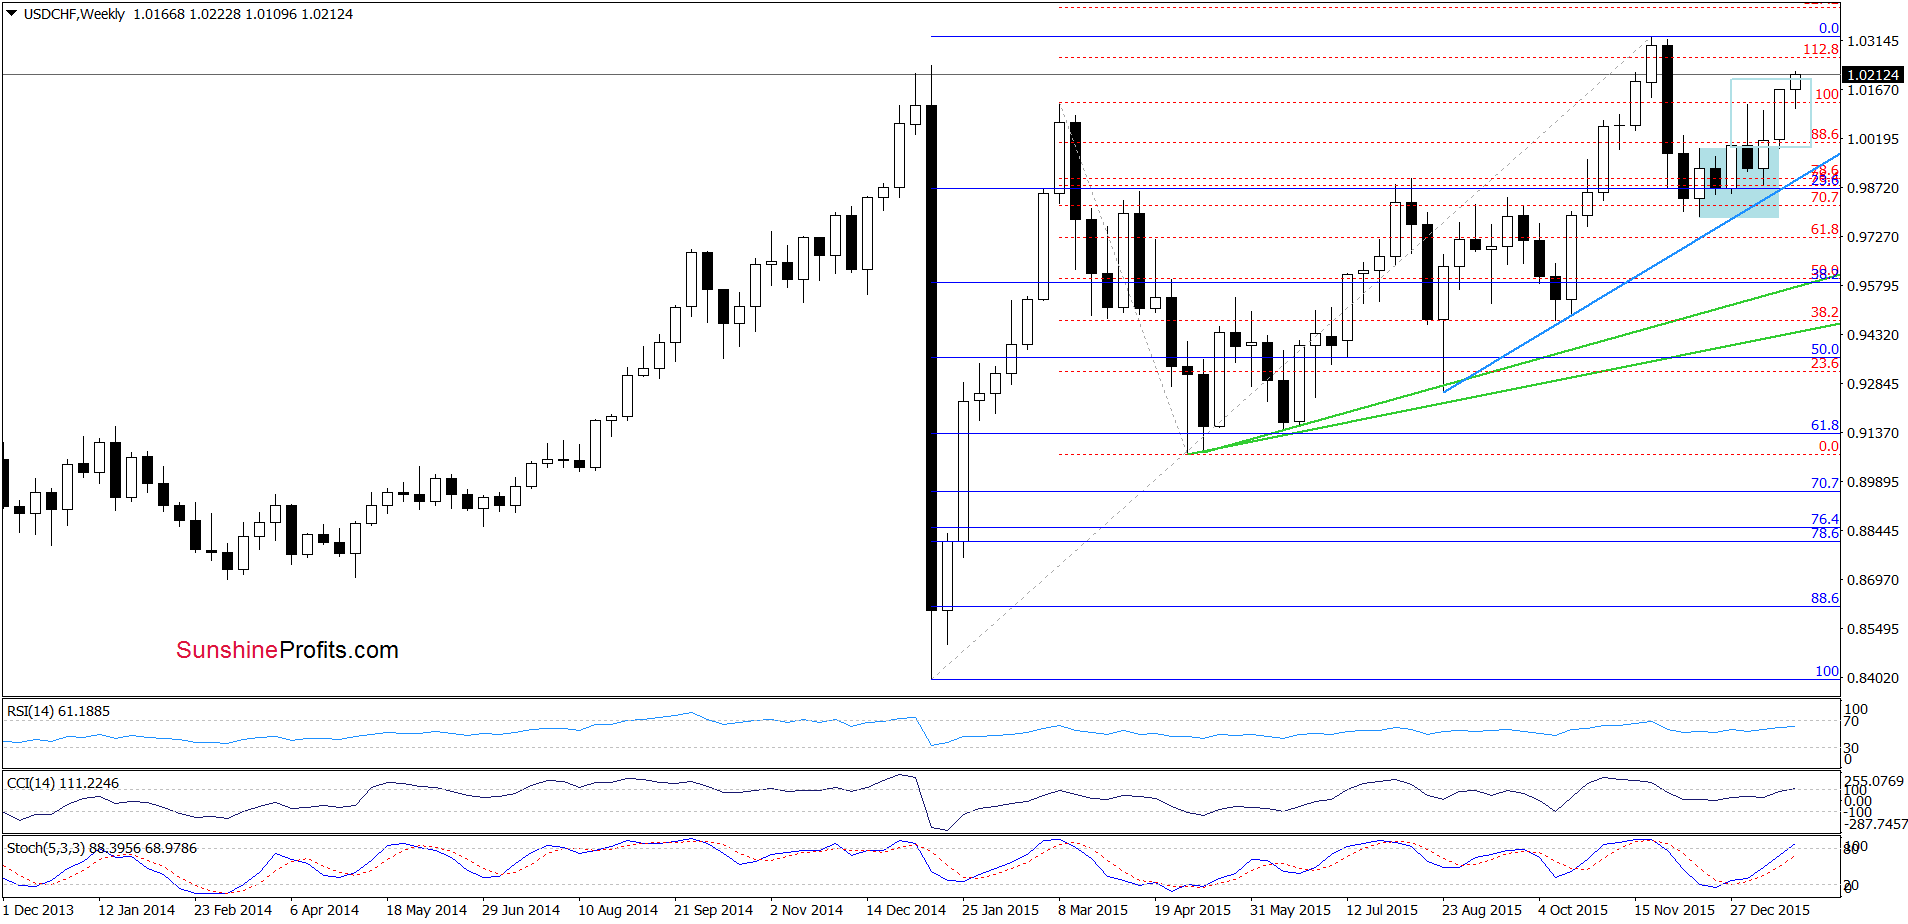Click the 0.97270 price axis value
The height and width of the screenshot is (924, 1908).
click(1872, 237)
